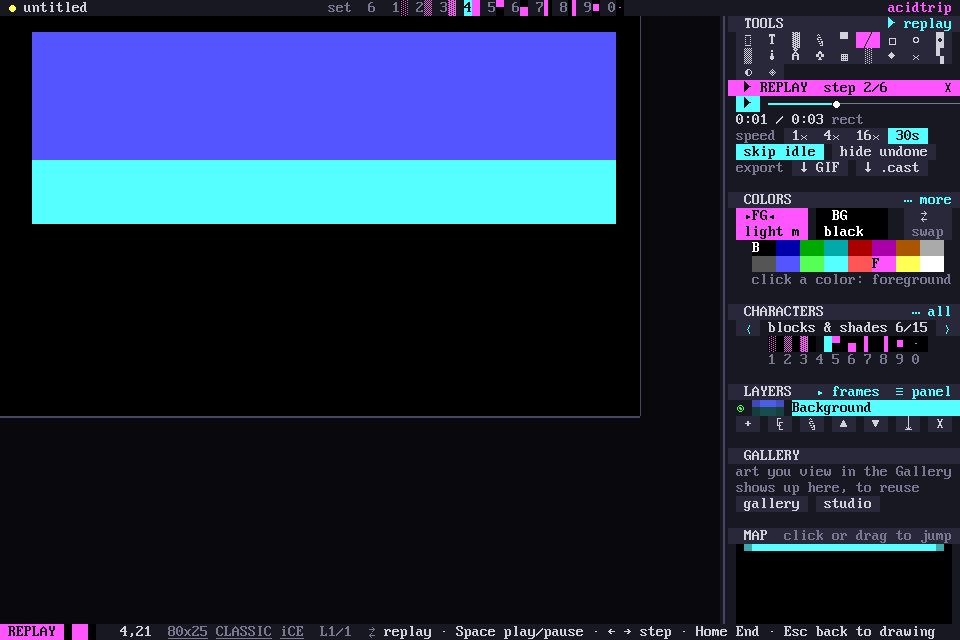Select the 30s replay speed option
960x640 pixels.
(x=907, y=136)
